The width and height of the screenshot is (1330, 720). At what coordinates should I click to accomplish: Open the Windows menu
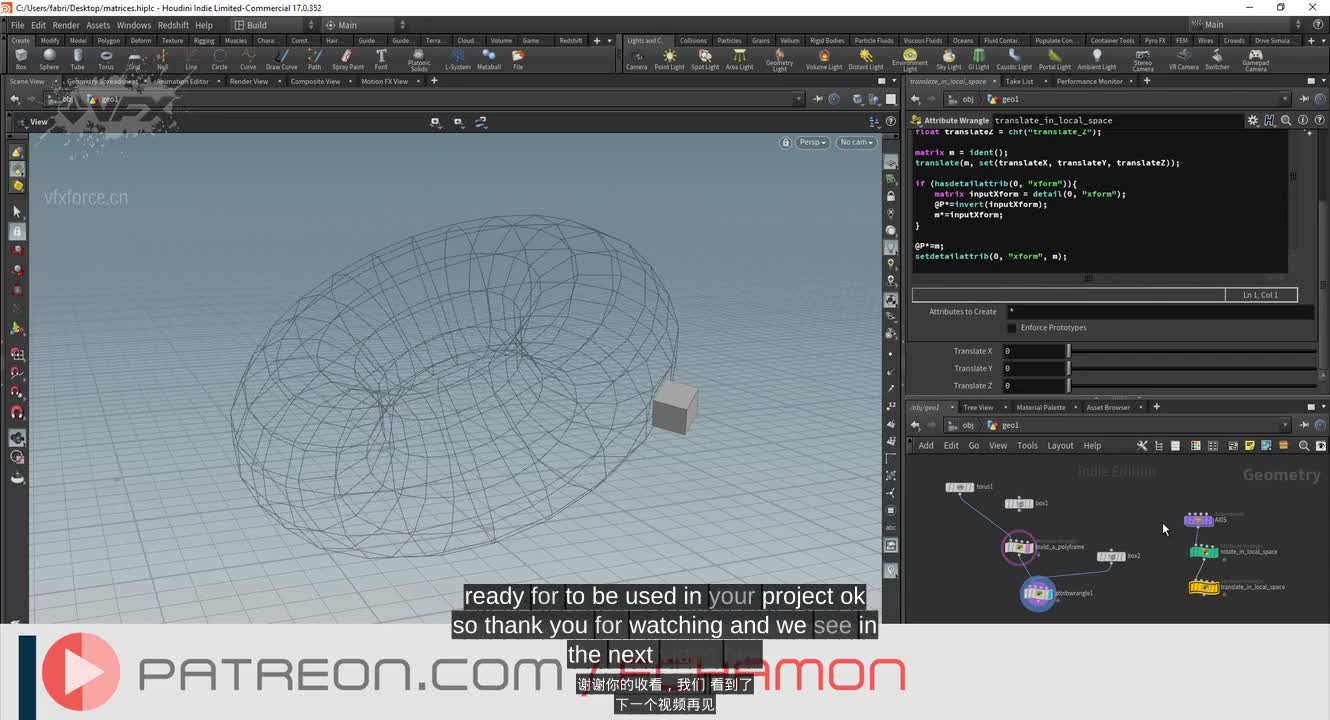click(x=132, y=24)
